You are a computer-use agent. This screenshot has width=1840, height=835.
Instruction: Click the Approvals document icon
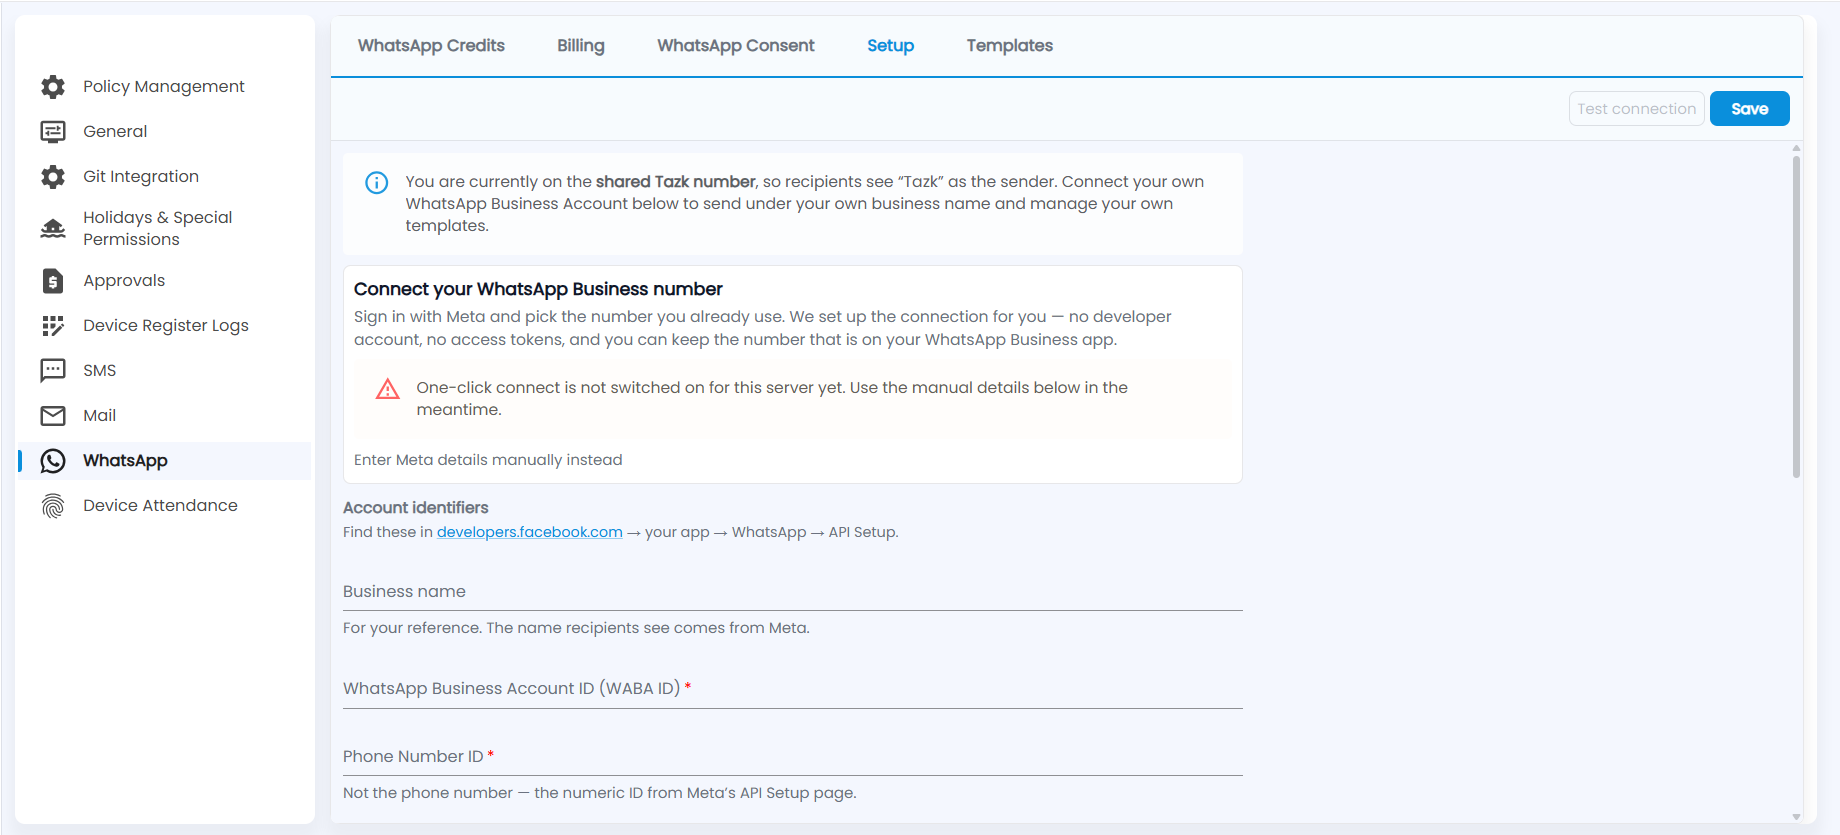(53, 281)
